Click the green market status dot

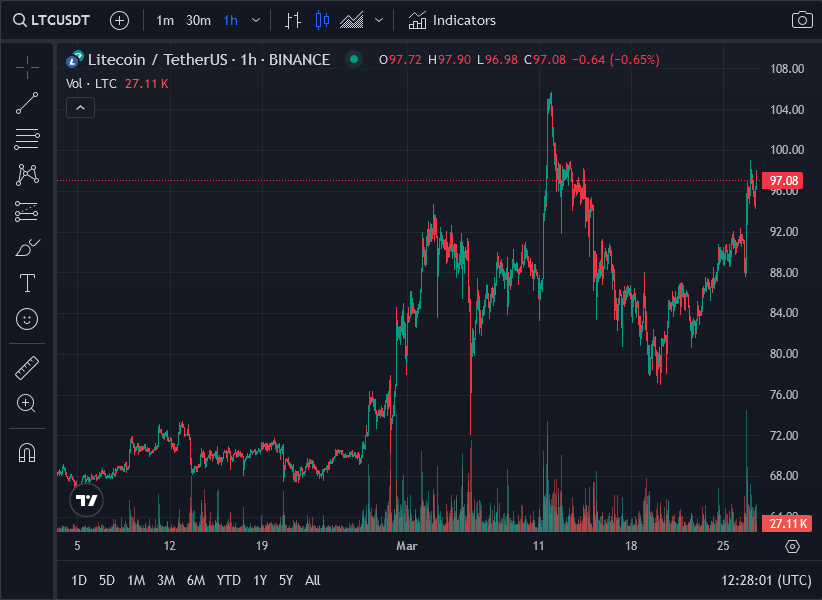354,59
